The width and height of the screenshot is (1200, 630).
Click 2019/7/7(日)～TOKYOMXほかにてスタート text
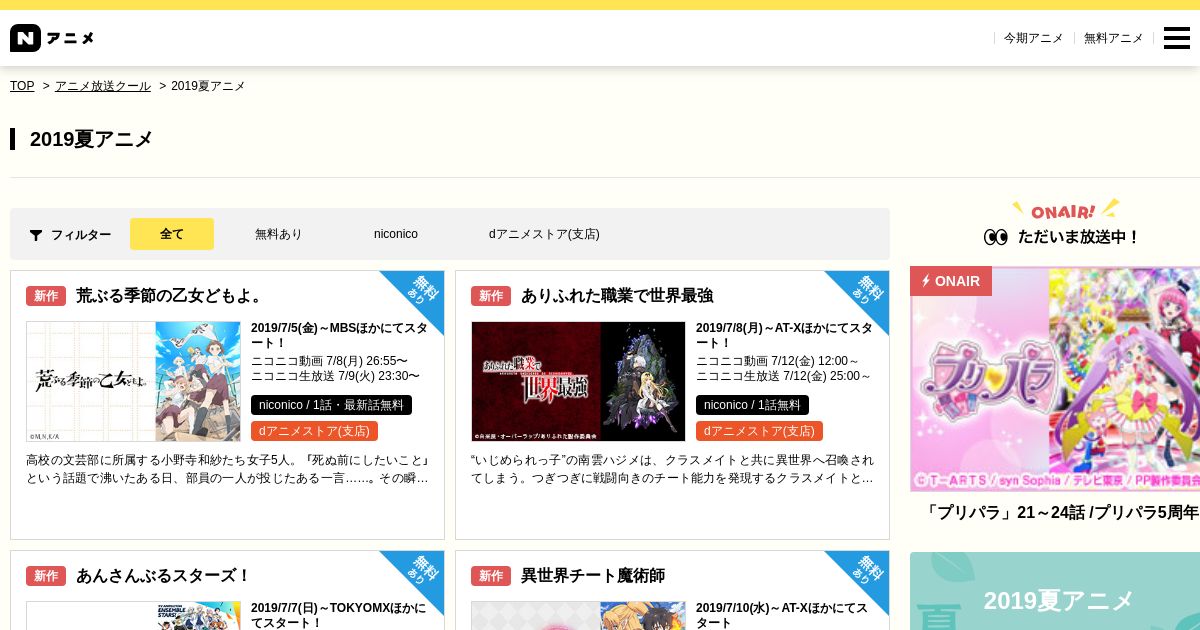coord(340,615)
